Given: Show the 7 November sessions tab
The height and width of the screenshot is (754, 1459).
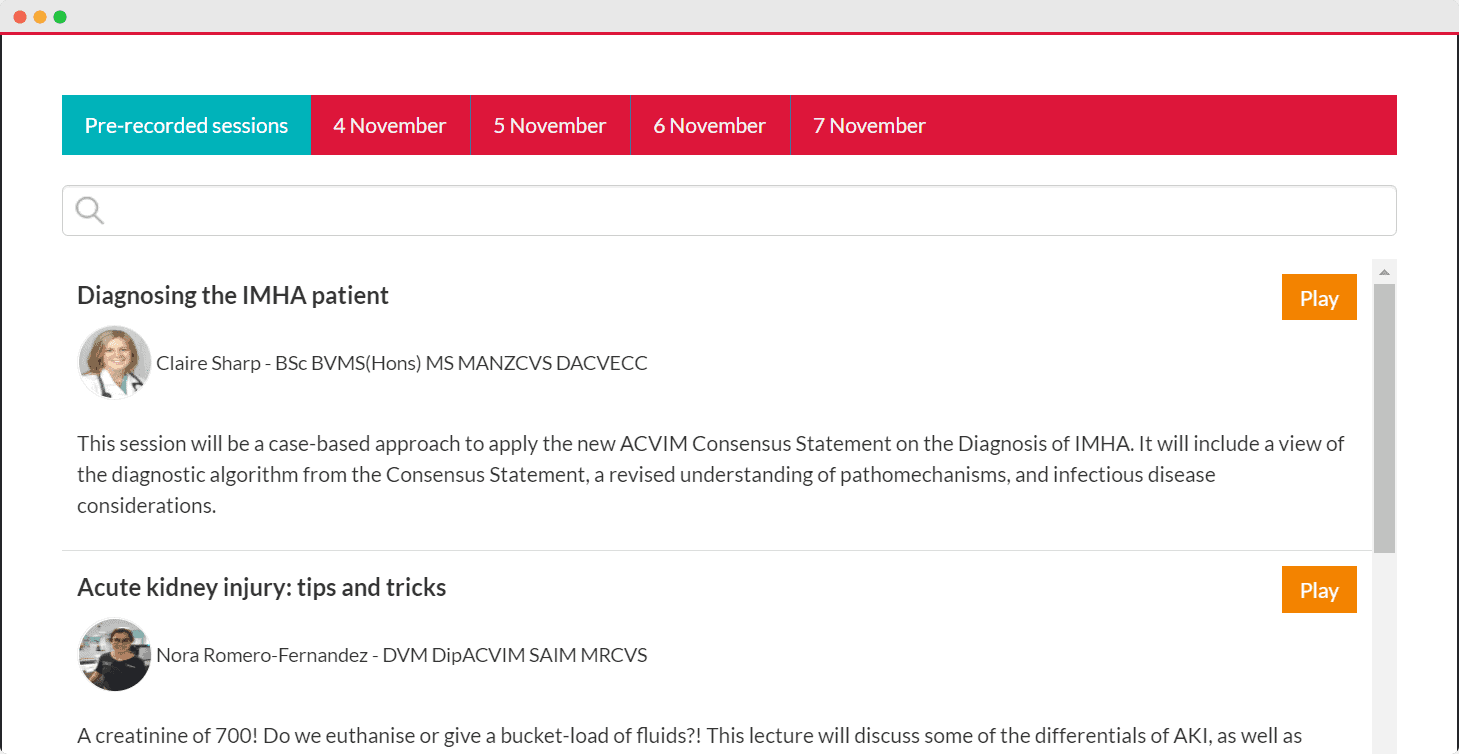Looking at the screenshot, I should coord(870,126).
